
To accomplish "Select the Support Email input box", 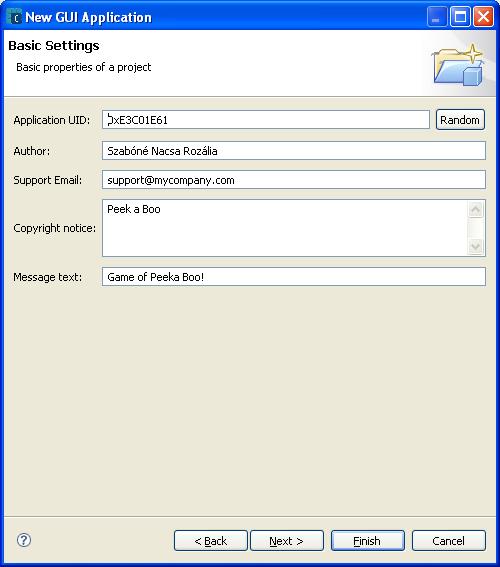I will point(294,180).
